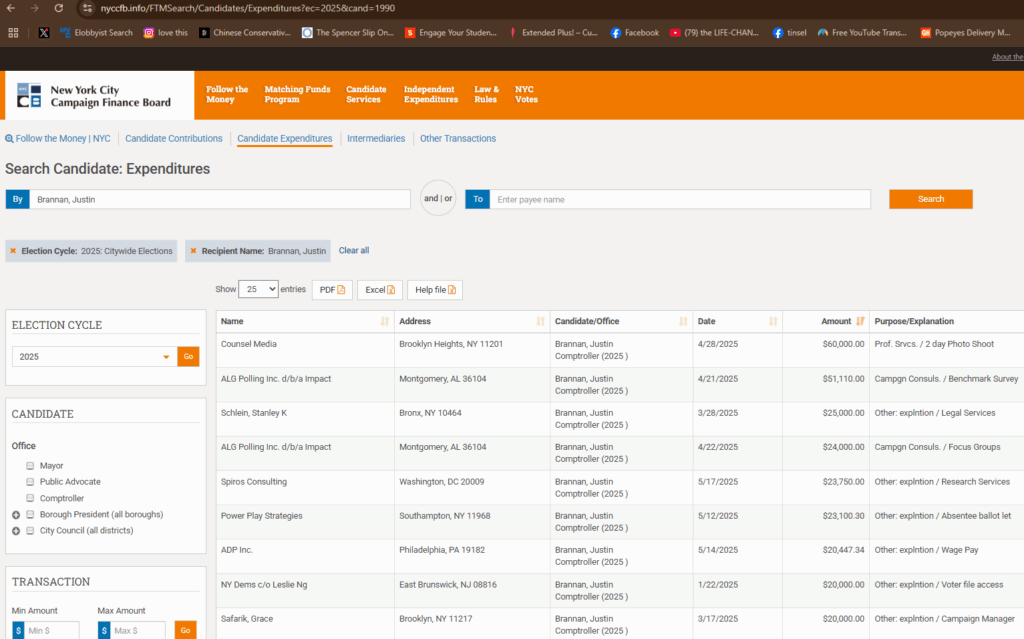Open the tinsel bookmark
The image size is (1024, 639).
click(x=790, y=33)
